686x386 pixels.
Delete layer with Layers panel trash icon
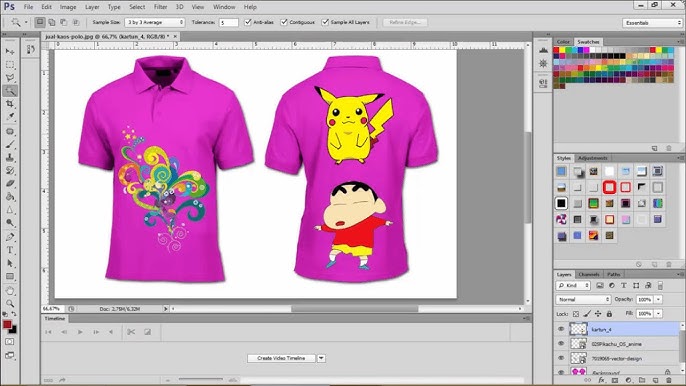(x=669, y=380)
